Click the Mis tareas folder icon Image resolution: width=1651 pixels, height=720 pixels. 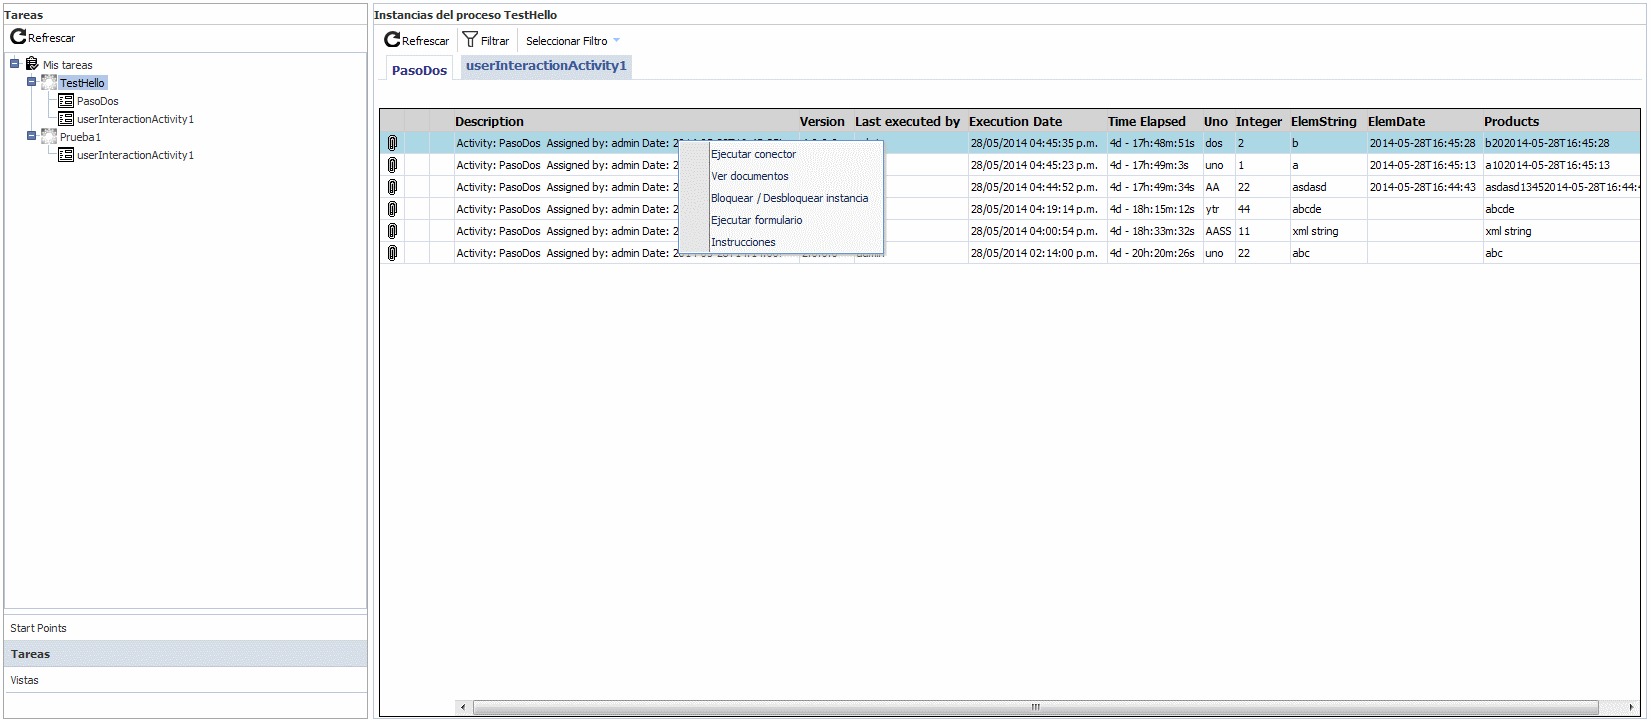(x=32, y=64)
